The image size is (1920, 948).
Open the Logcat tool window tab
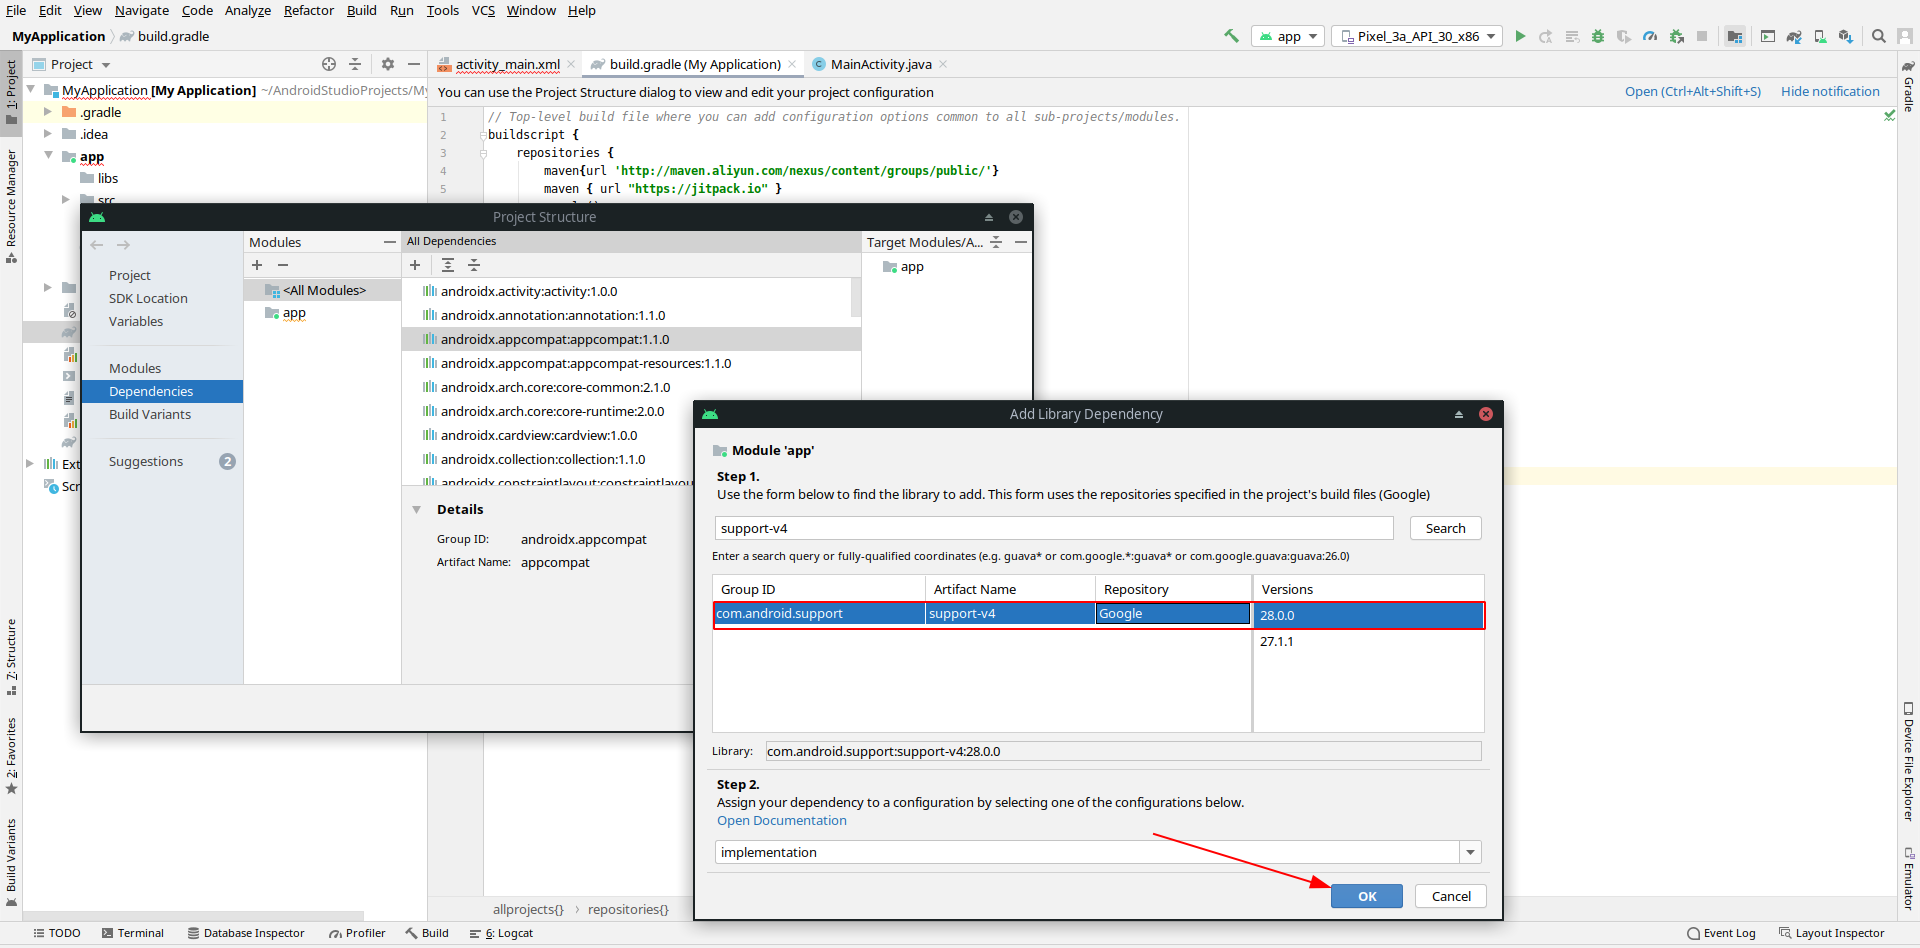(x=501, y=933)
